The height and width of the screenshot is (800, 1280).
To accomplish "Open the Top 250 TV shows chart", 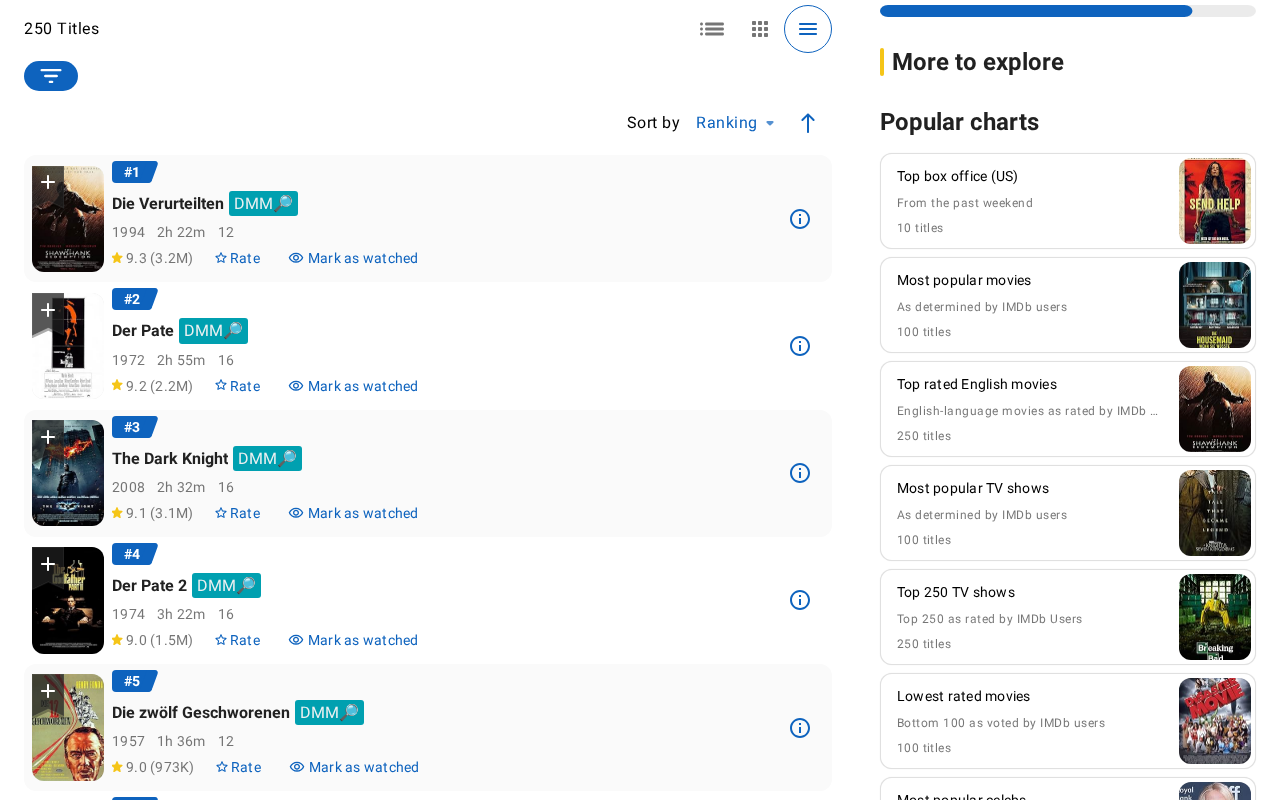I will (x=956, y=592).
